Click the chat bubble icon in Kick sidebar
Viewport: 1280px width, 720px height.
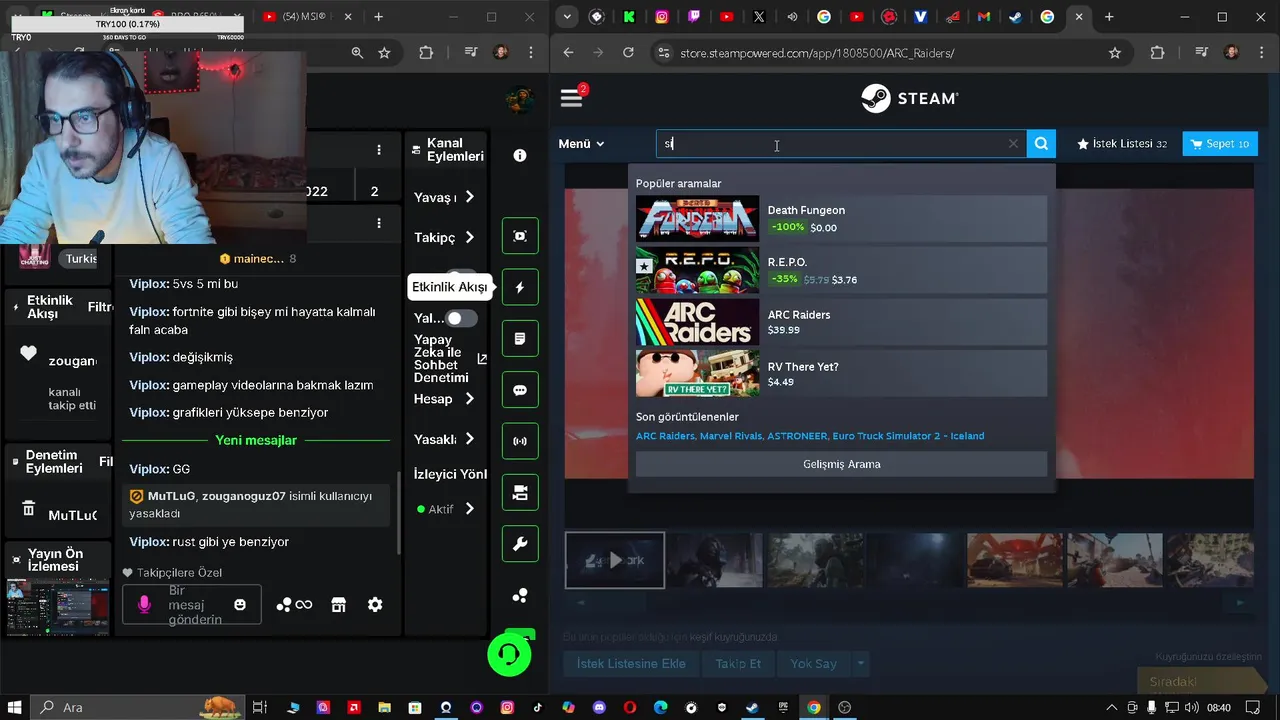click(520, 390)
